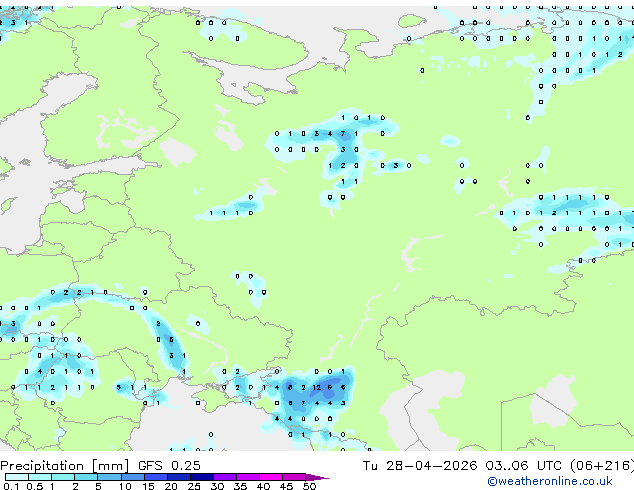Click the 'GFS 0.25' model label

169,466
